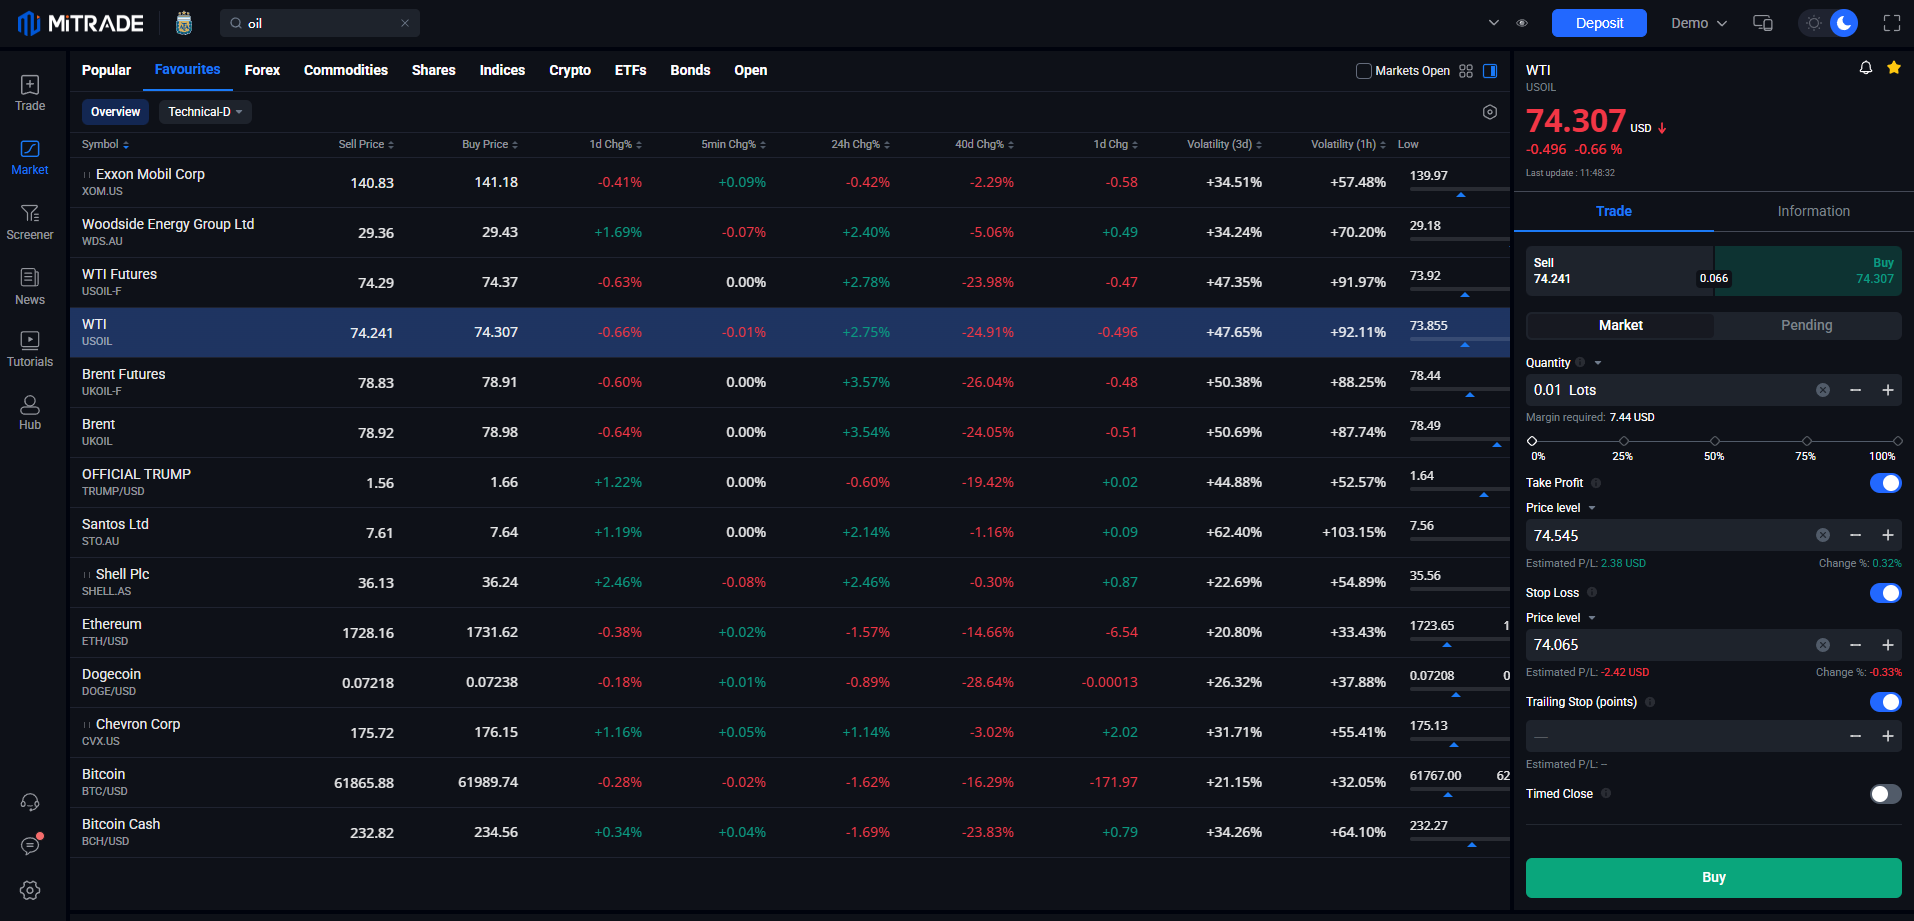Expand the account dropdown chevron in header
This screenshot has height=921, width=1914.
point(1493,23)
